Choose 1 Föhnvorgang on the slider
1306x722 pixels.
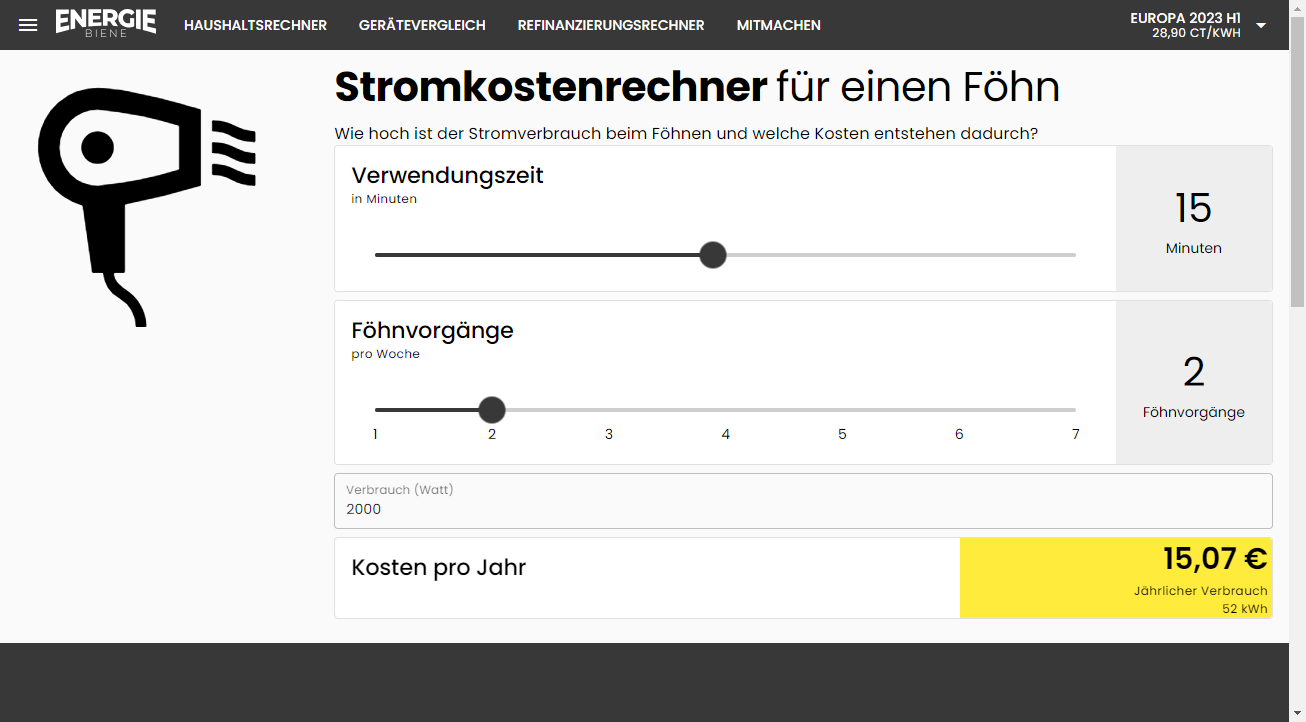pyautogui.click(x=376, y=410)
